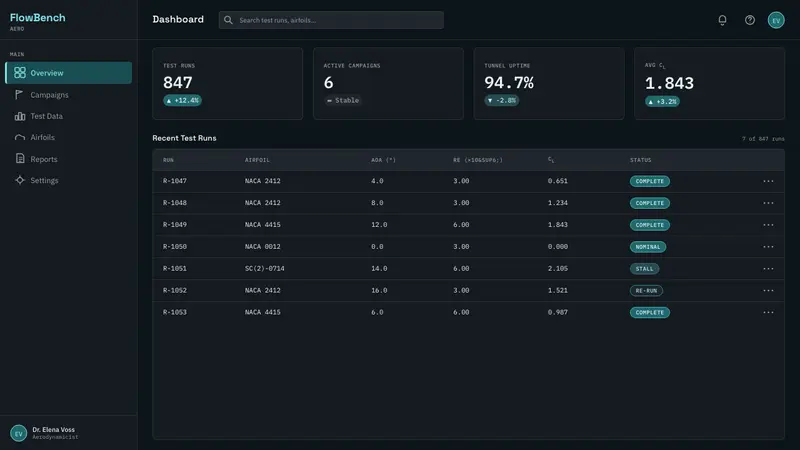Click lift coefficient value "0.651"
This screenshot has height=450, width=800.
pos(558,181)
